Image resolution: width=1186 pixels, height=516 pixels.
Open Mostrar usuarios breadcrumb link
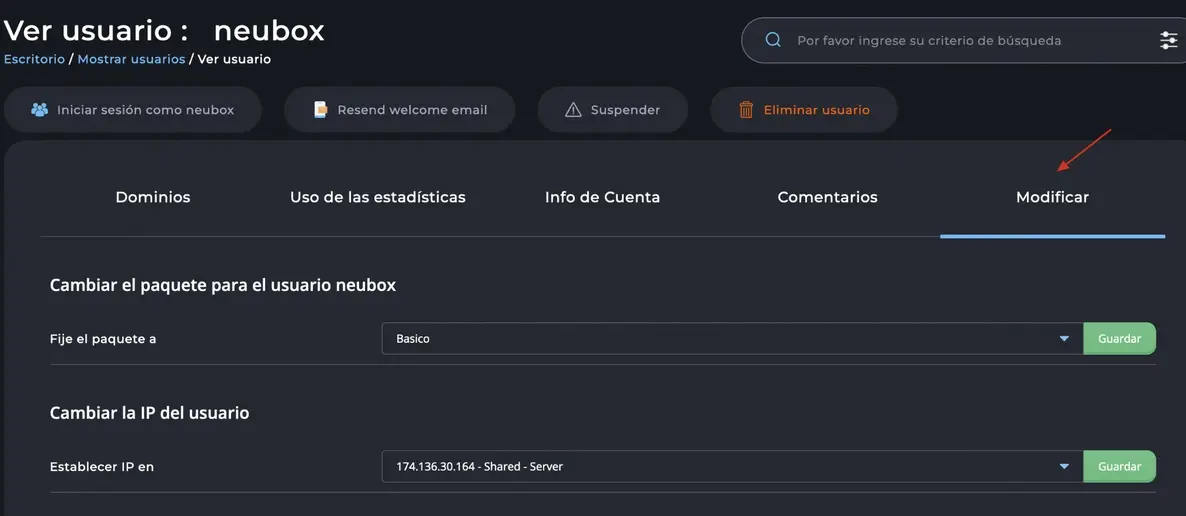click(131, 59)
